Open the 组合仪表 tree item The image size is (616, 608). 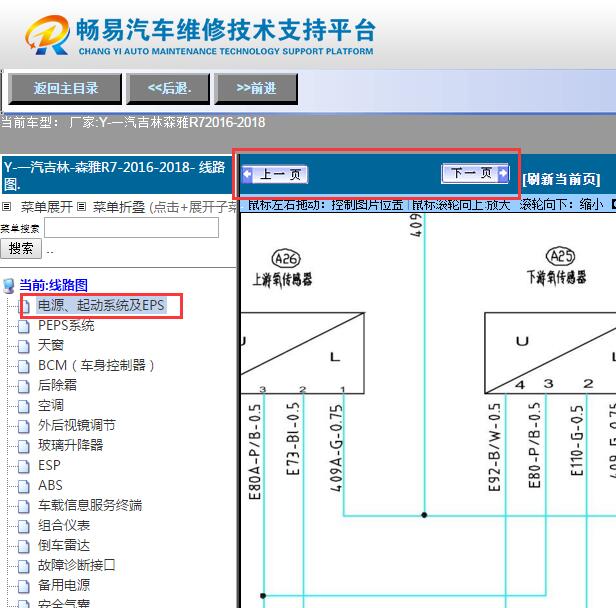(x=64, y=526)
